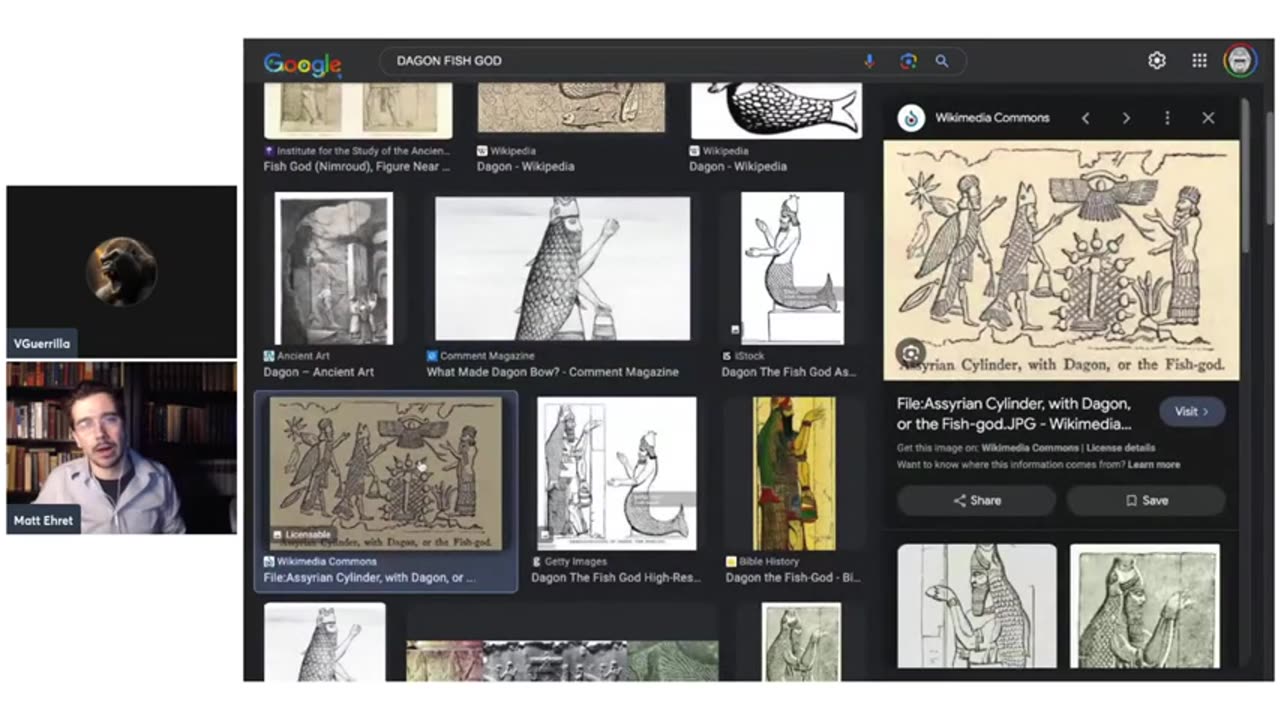Viewport: 1280px width, 720px height.
Task: Open the black fish drawing Wikipedia thumbnail
Action: pos(776,111)
